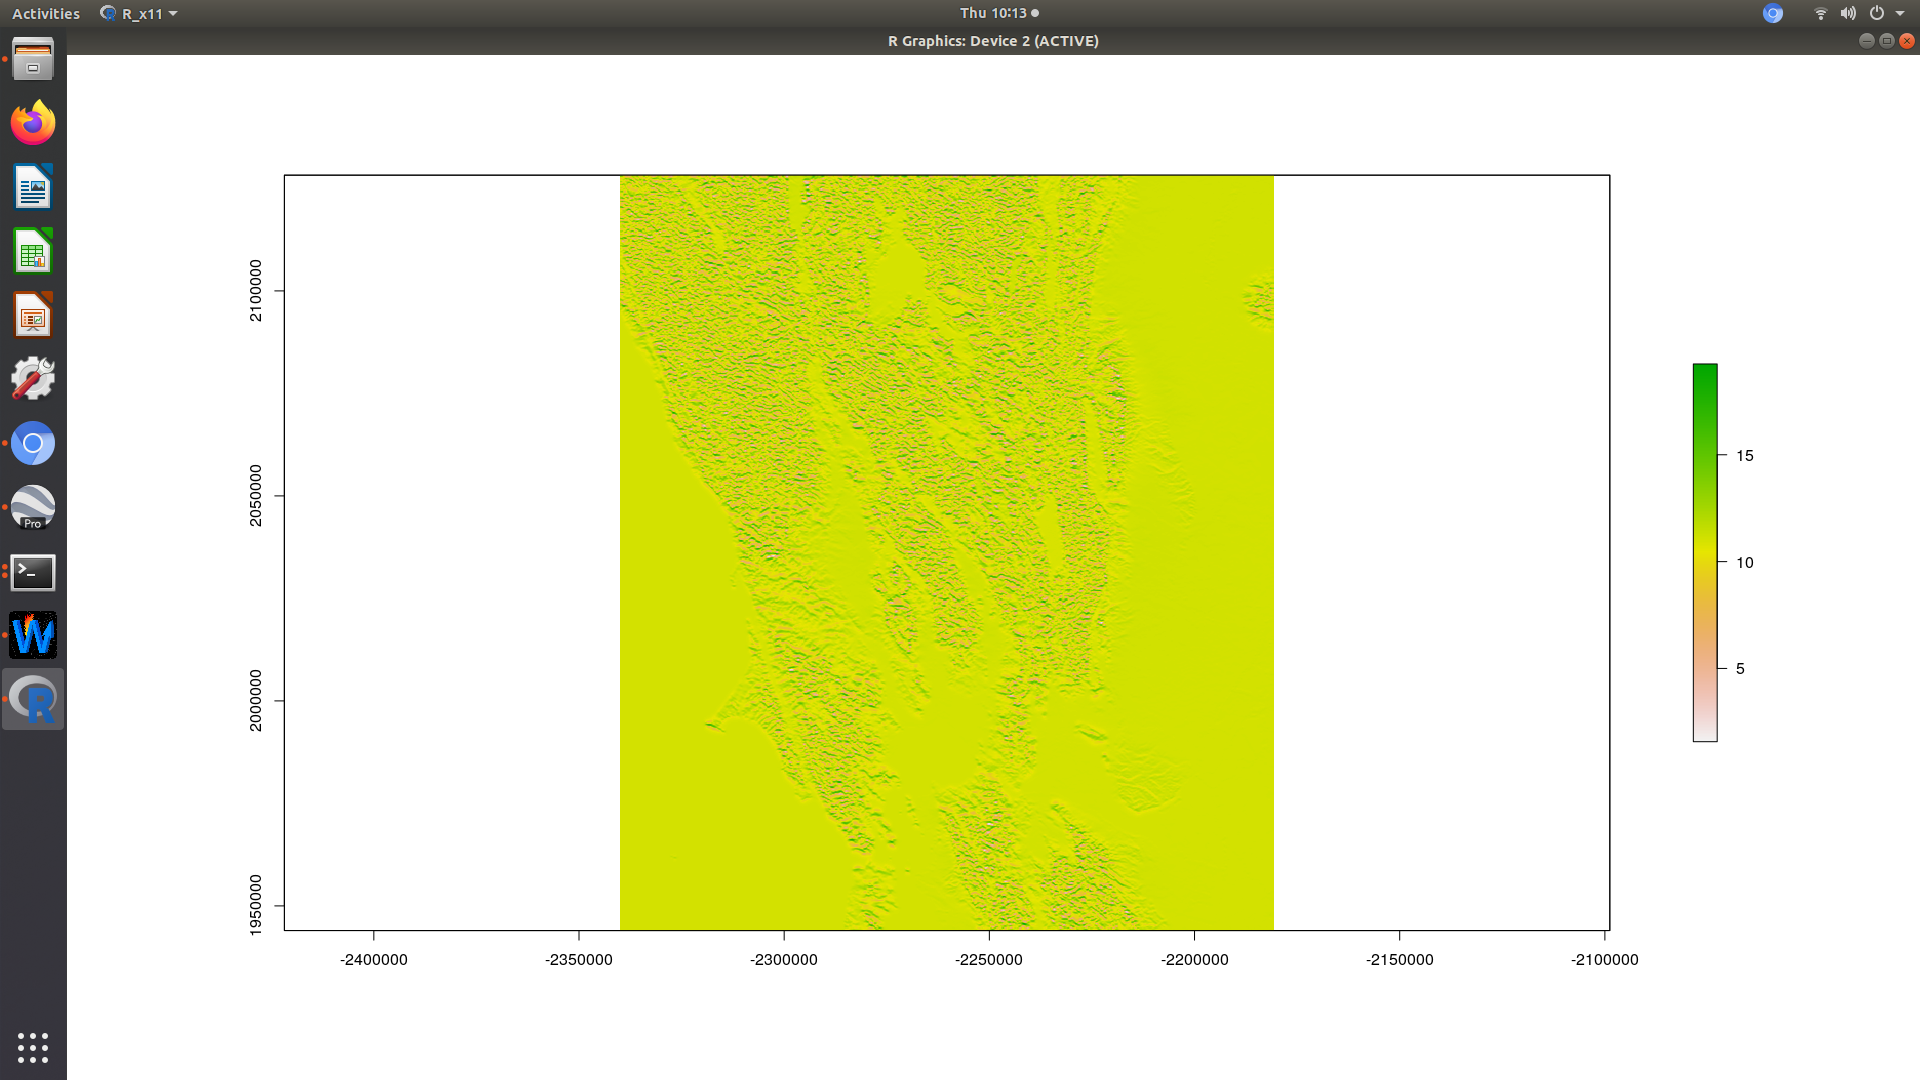Screen dimensions: 1920x1080
Task: Launch the Chromium browser from the dock
Action: [x=33, y=443]
